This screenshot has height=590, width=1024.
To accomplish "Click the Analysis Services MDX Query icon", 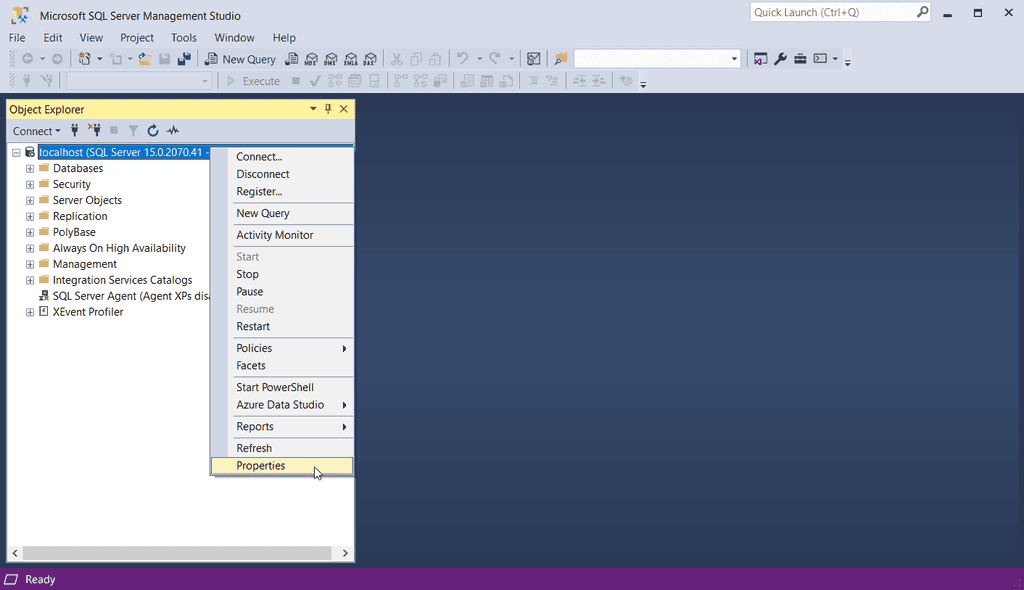I will pos(311,59).
